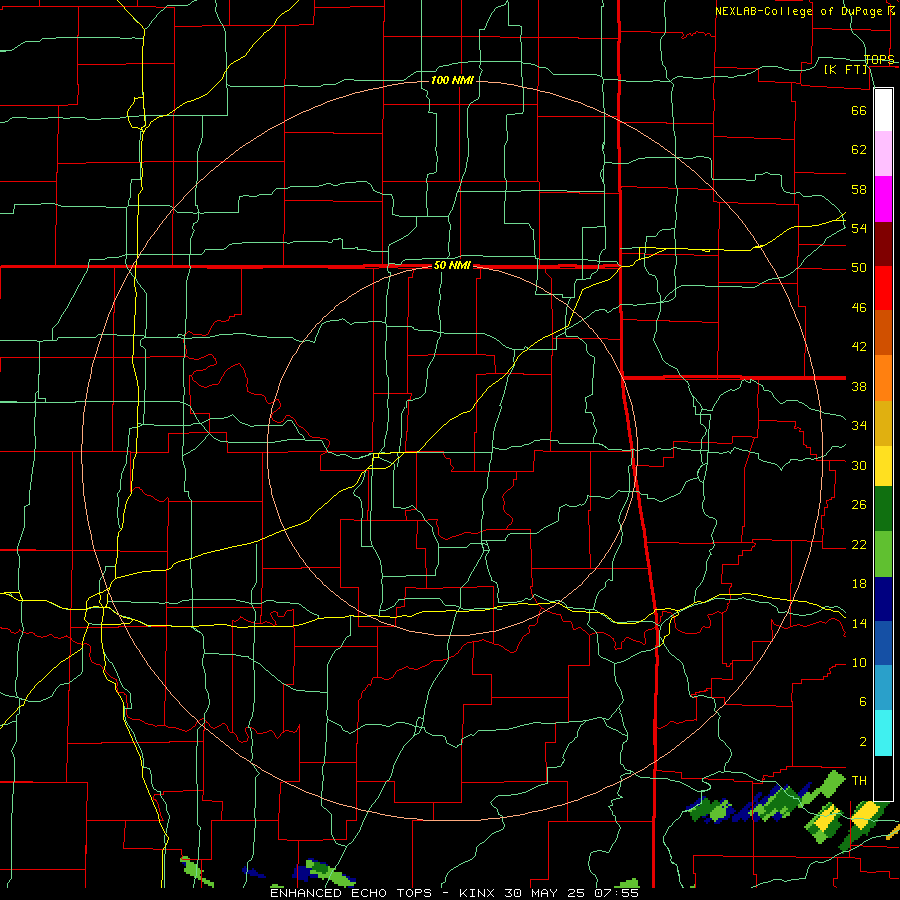Image resolution: width=900 pixels, height=900 pixels.
Task: Click the navy blue legend swatch
Action: (883, 599)
